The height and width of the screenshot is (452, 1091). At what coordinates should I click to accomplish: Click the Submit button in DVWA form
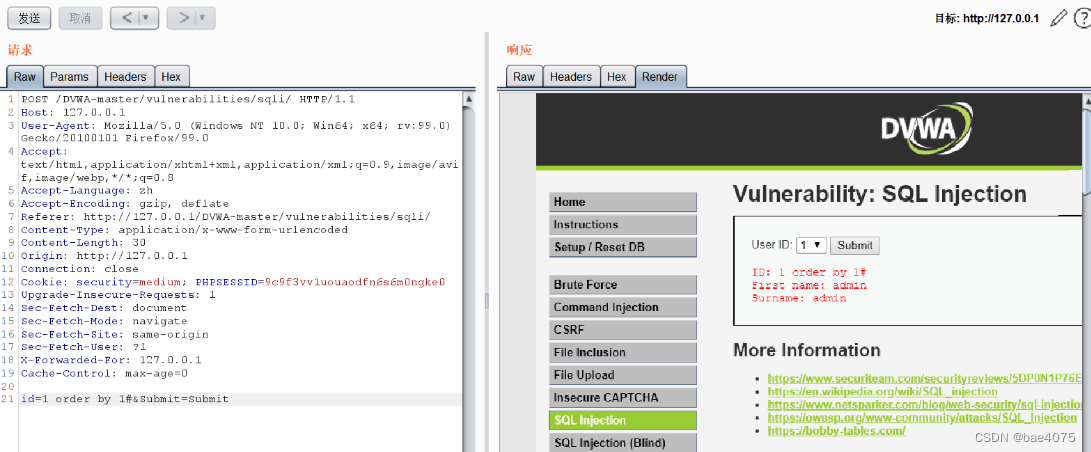point(854,245)
